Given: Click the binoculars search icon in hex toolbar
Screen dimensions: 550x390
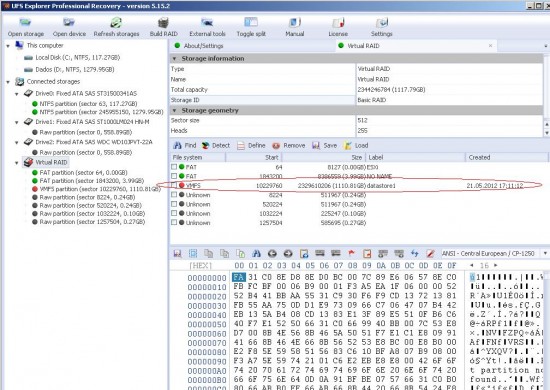Looking at the screenshot, I should (256, 254).
